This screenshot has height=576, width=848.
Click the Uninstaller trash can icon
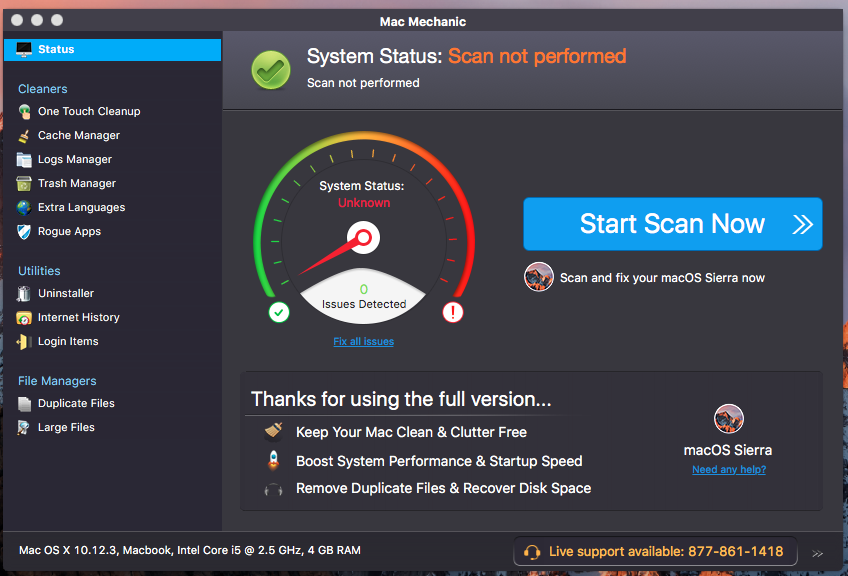coord(24,293)
